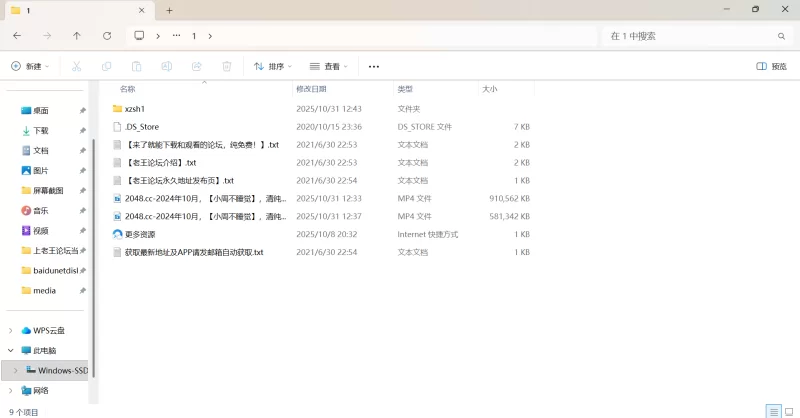Screen dimensions: 800x418
Task: Open the Sort dropdown menu
Action: click(x=273, y=66)
